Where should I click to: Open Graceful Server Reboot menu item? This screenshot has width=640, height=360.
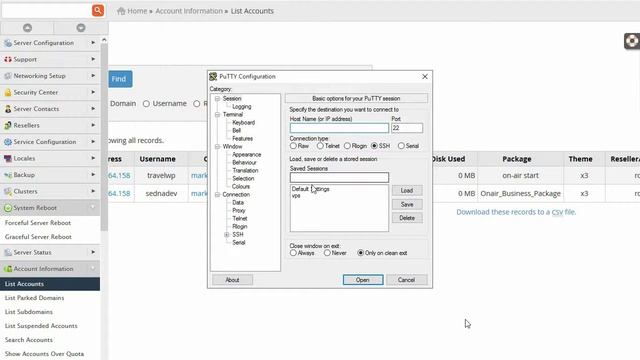[38, 237]
